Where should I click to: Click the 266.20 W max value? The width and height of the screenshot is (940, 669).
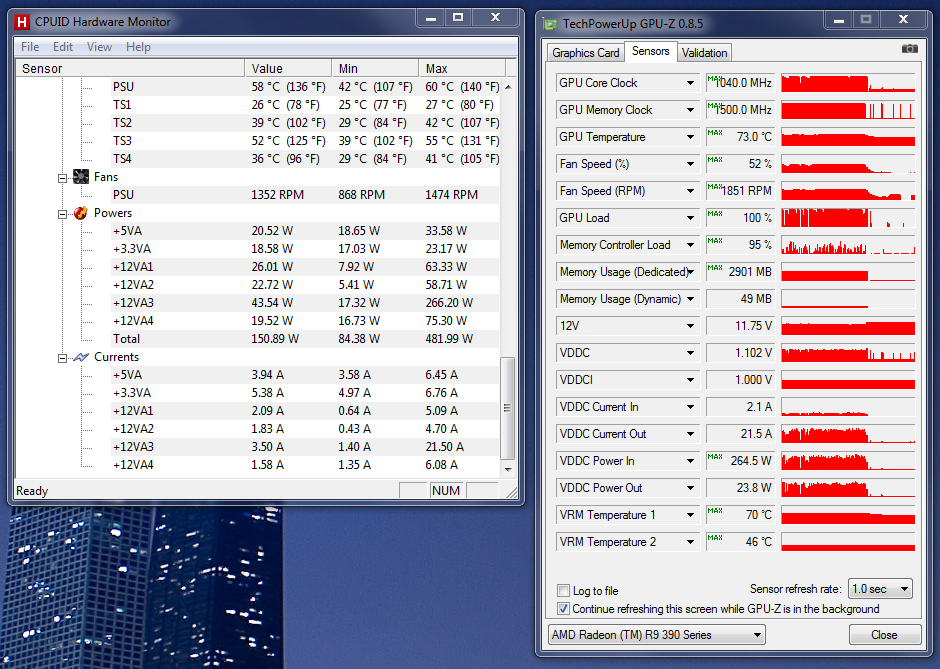click(449, 303)
